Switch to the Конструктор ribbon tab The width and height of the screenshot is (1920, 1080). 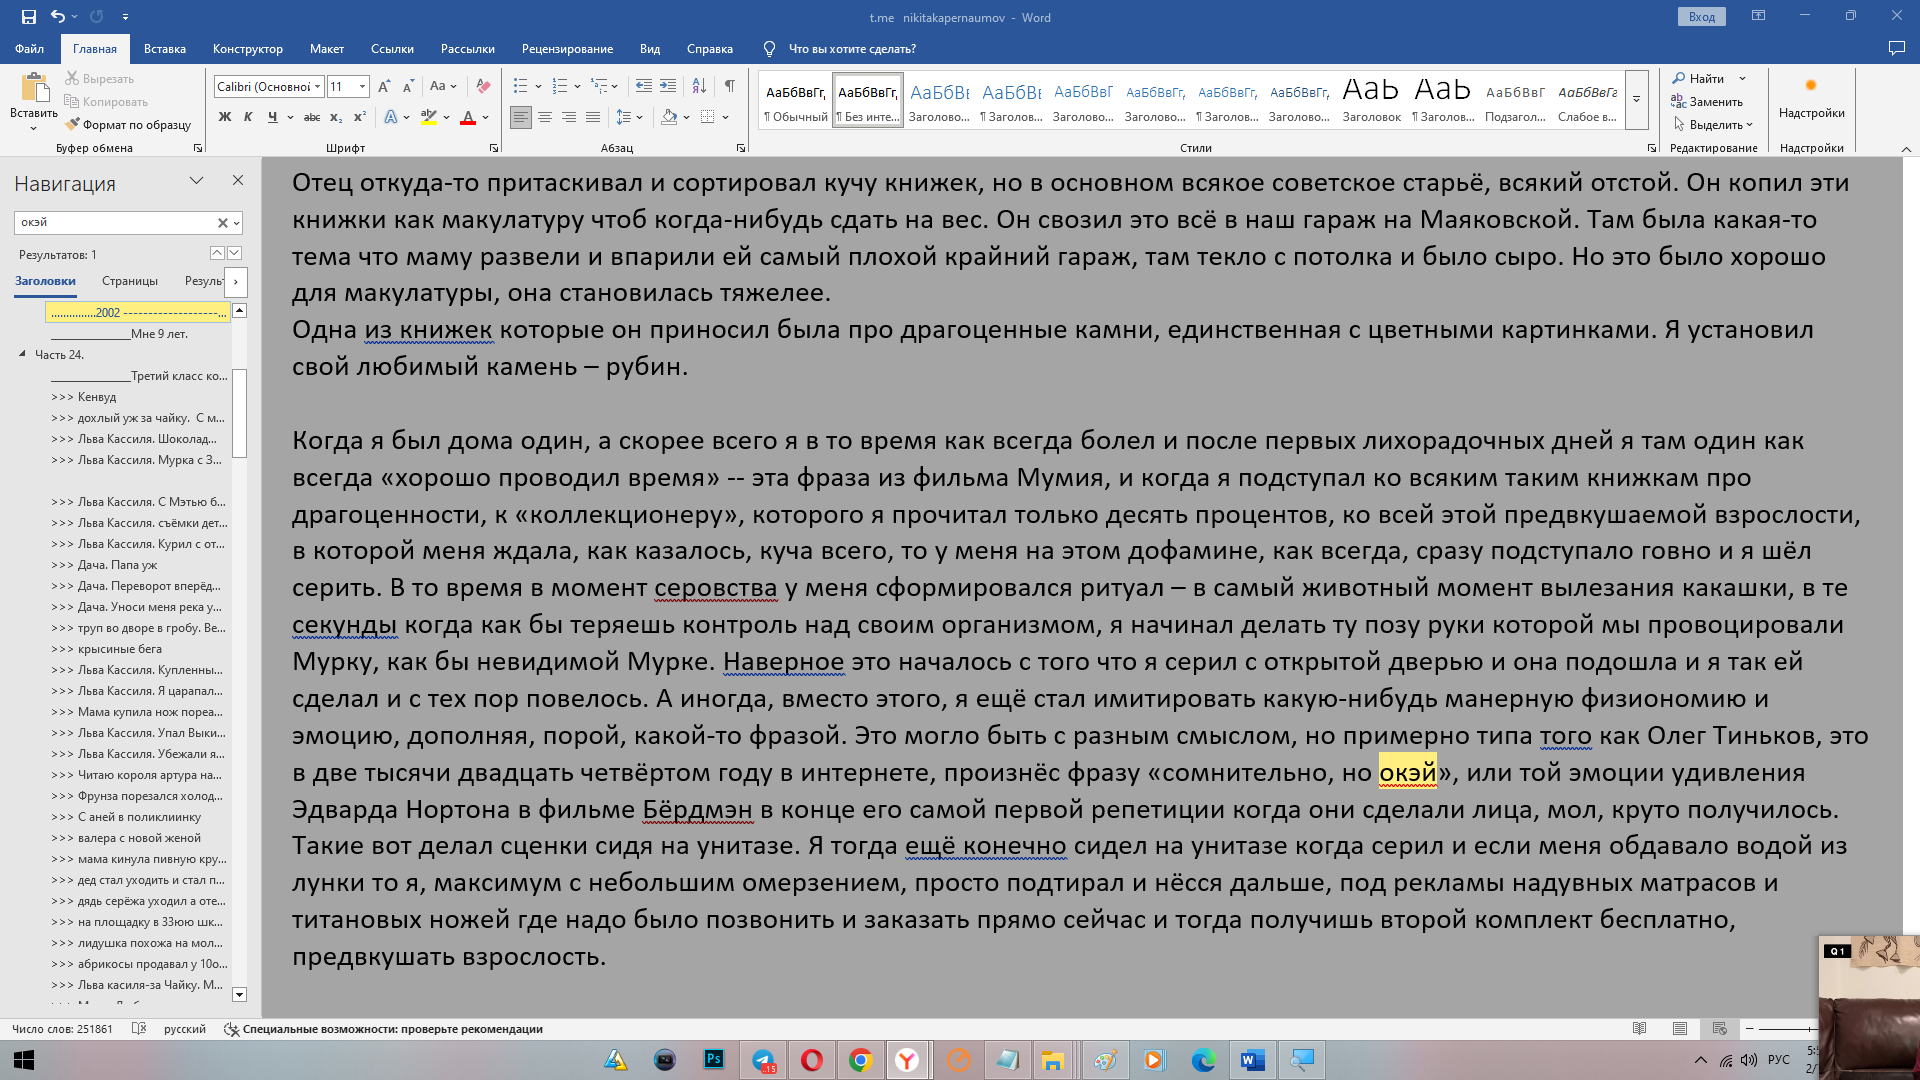coord(248,48)
